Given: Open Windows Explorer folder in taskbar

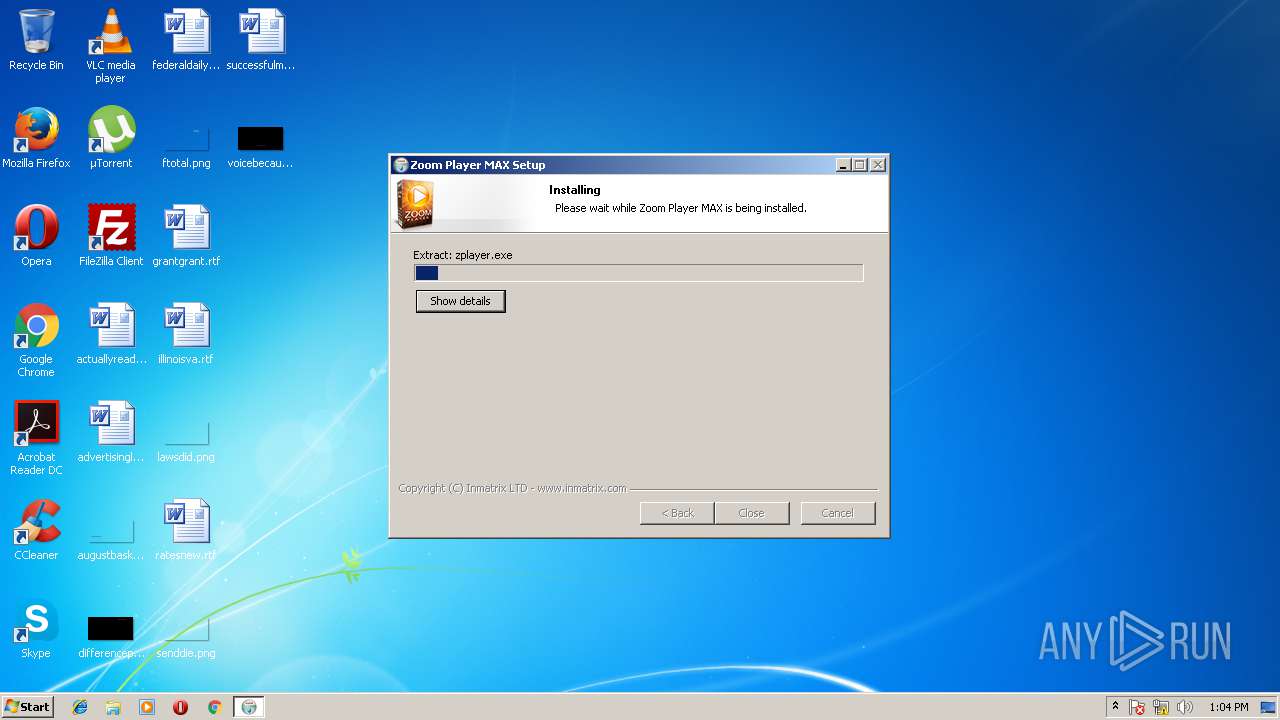Looking at the screenshot, I should [113, 707].
